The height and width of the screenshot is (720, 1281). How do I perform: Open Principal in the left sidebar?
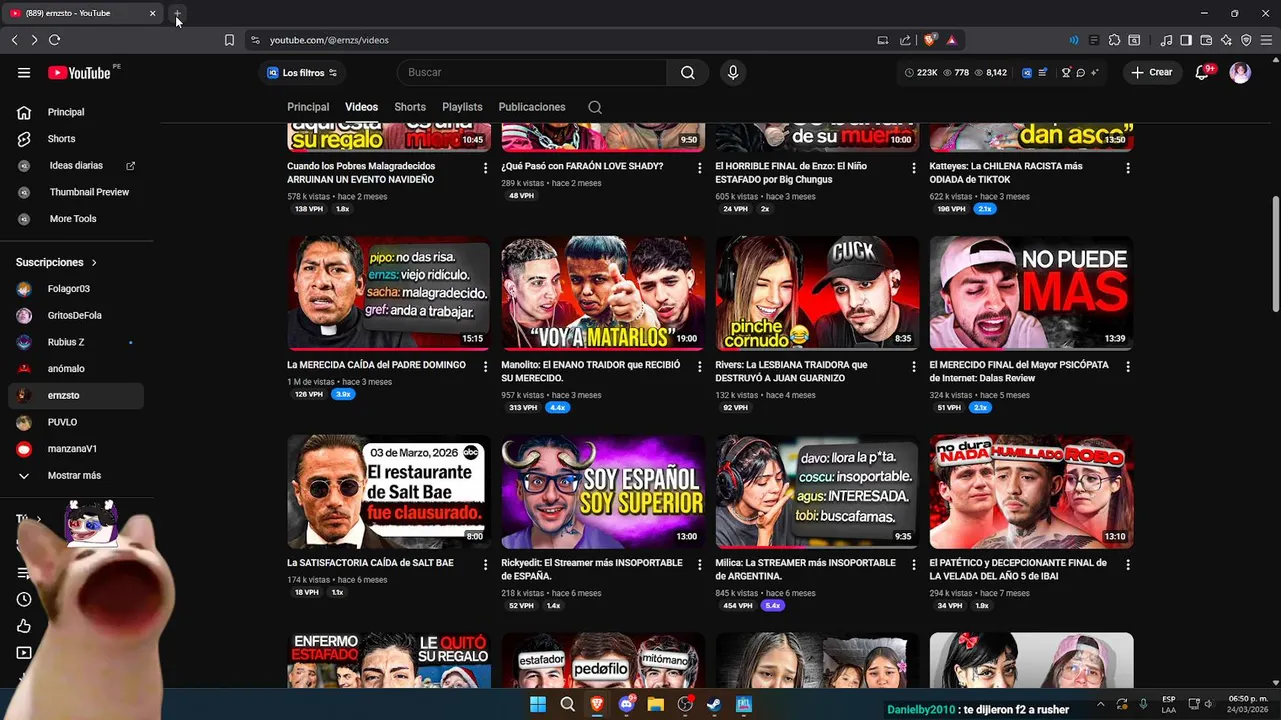pos(76,112)
